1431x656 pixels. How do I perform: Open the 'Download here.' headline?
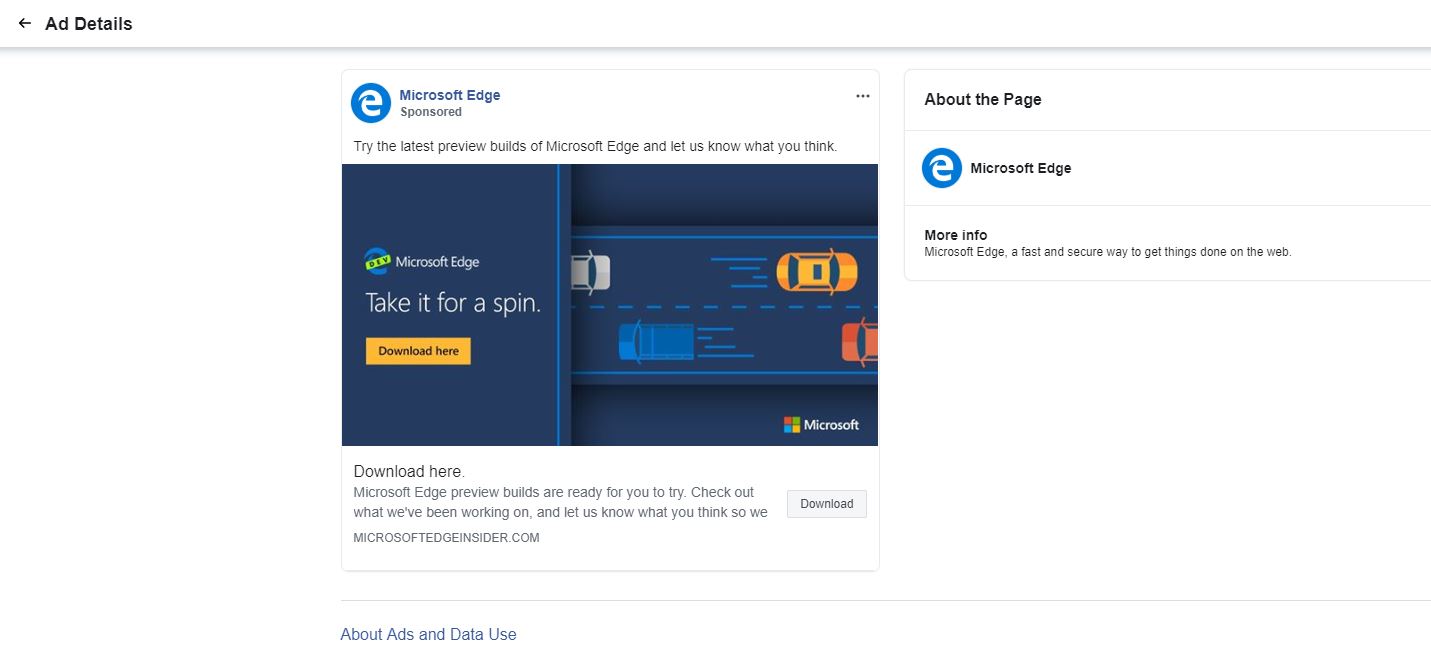tap(410, 471)
